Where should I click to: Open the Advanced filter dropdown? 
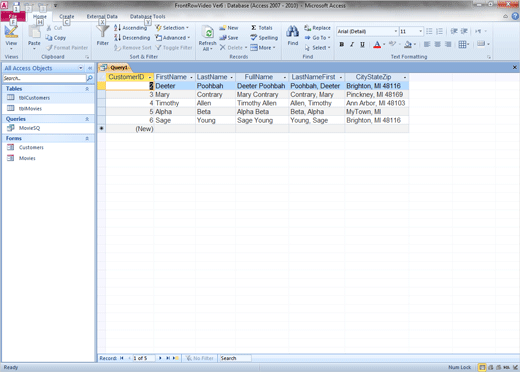pos(173,38)
